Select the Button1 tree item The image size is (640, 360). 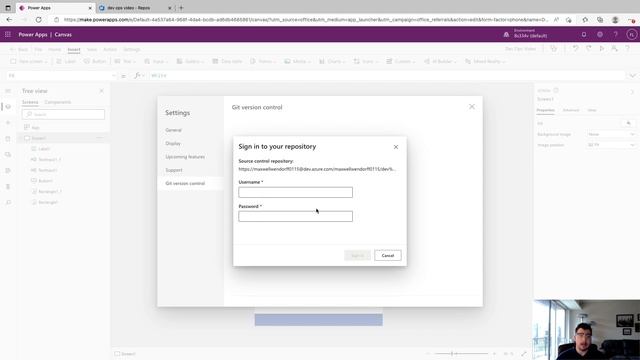[x=42, y=180]
